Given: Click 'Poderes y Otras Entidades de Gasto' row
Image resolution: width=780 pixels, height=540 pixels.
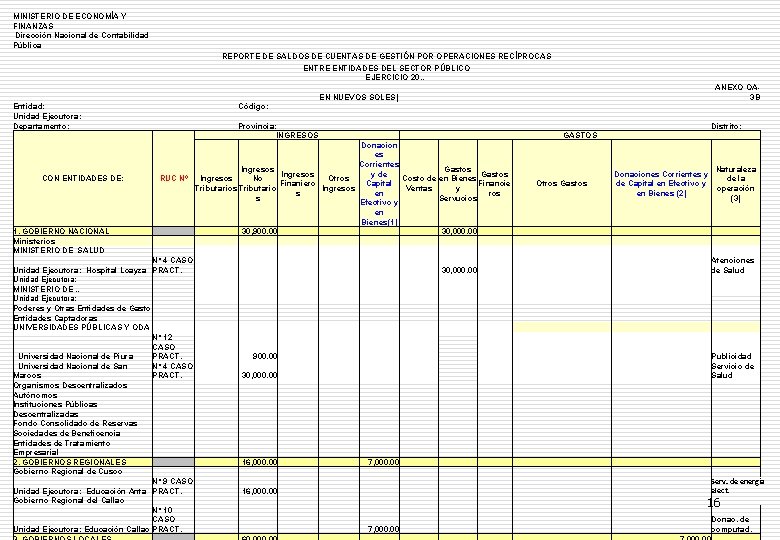Looking at the screenshot, I should [82, 309].
